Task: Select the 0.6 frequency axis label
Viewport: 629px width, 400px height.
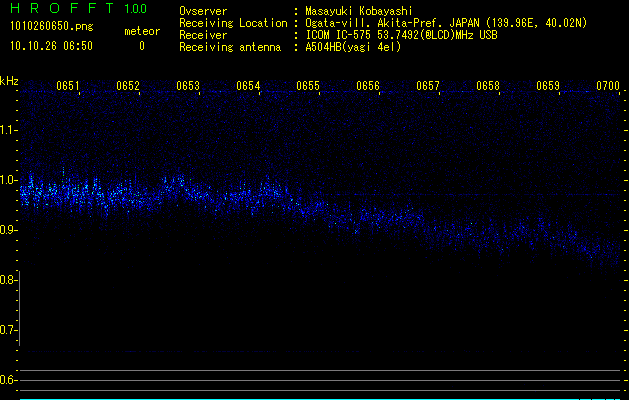Action: coord(9,379)
